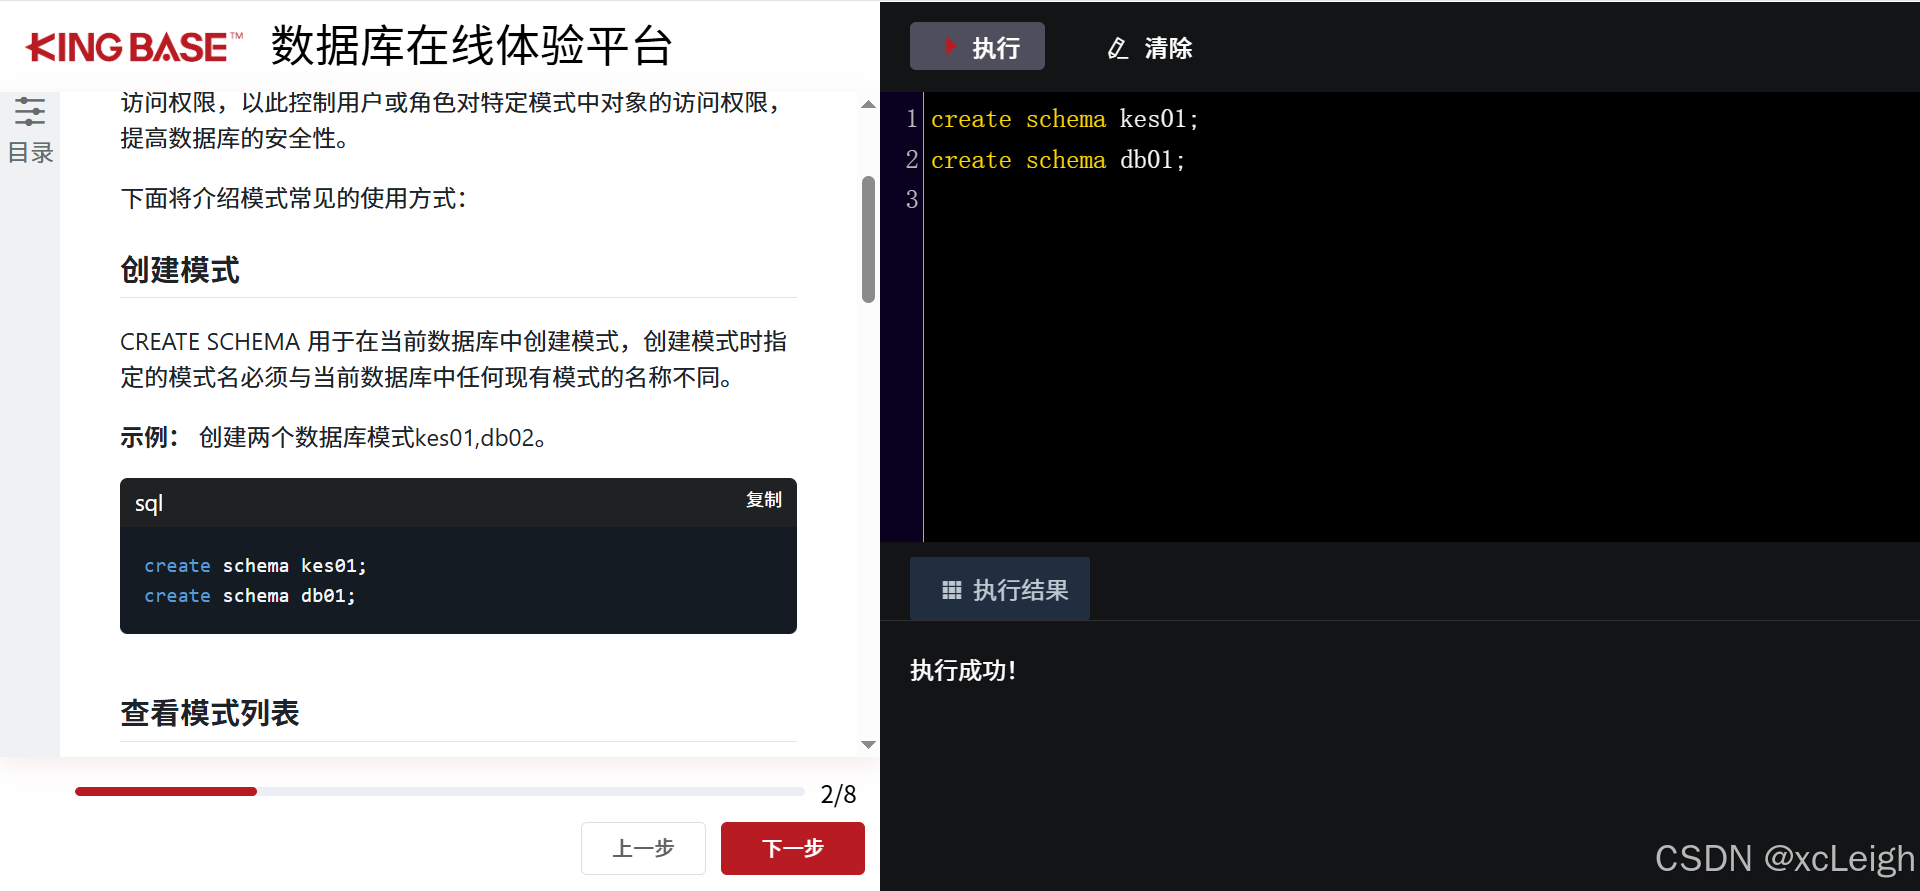This screenshot has width=1920, height=891.
Task: Click the grid icon in 执行结果 tab
Action: pos(952,590)
